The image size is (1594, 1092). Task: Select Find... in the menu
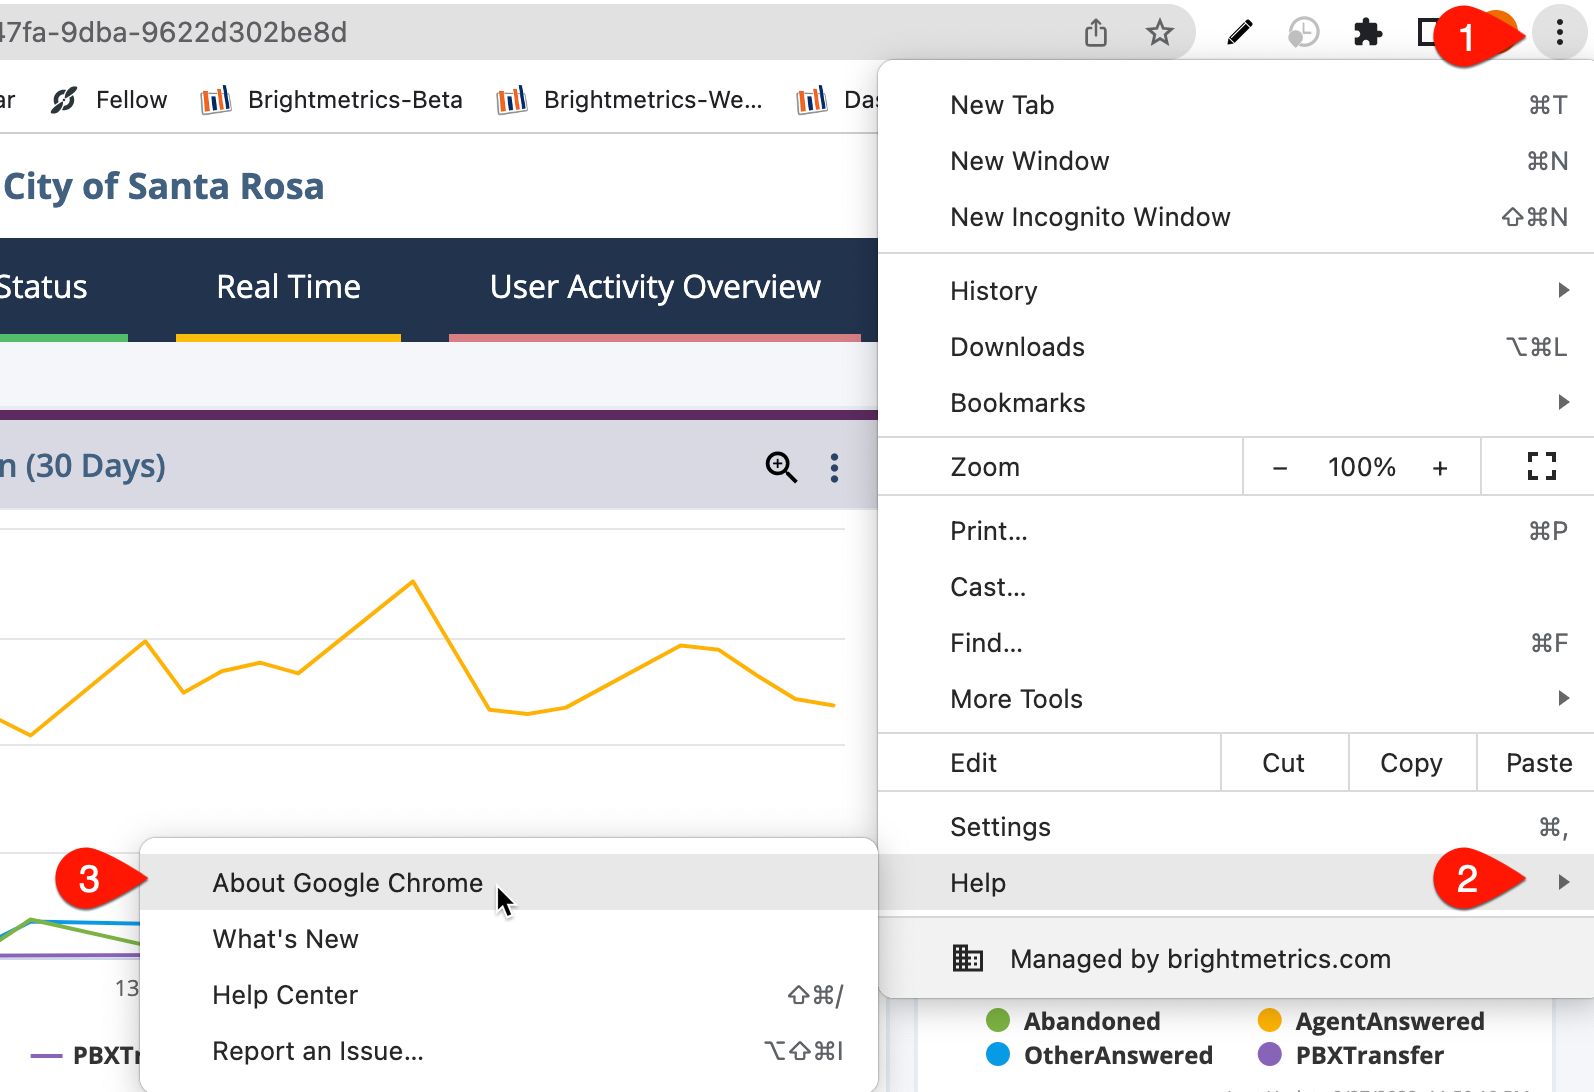pyautogui.click(x=1236, y=643)
